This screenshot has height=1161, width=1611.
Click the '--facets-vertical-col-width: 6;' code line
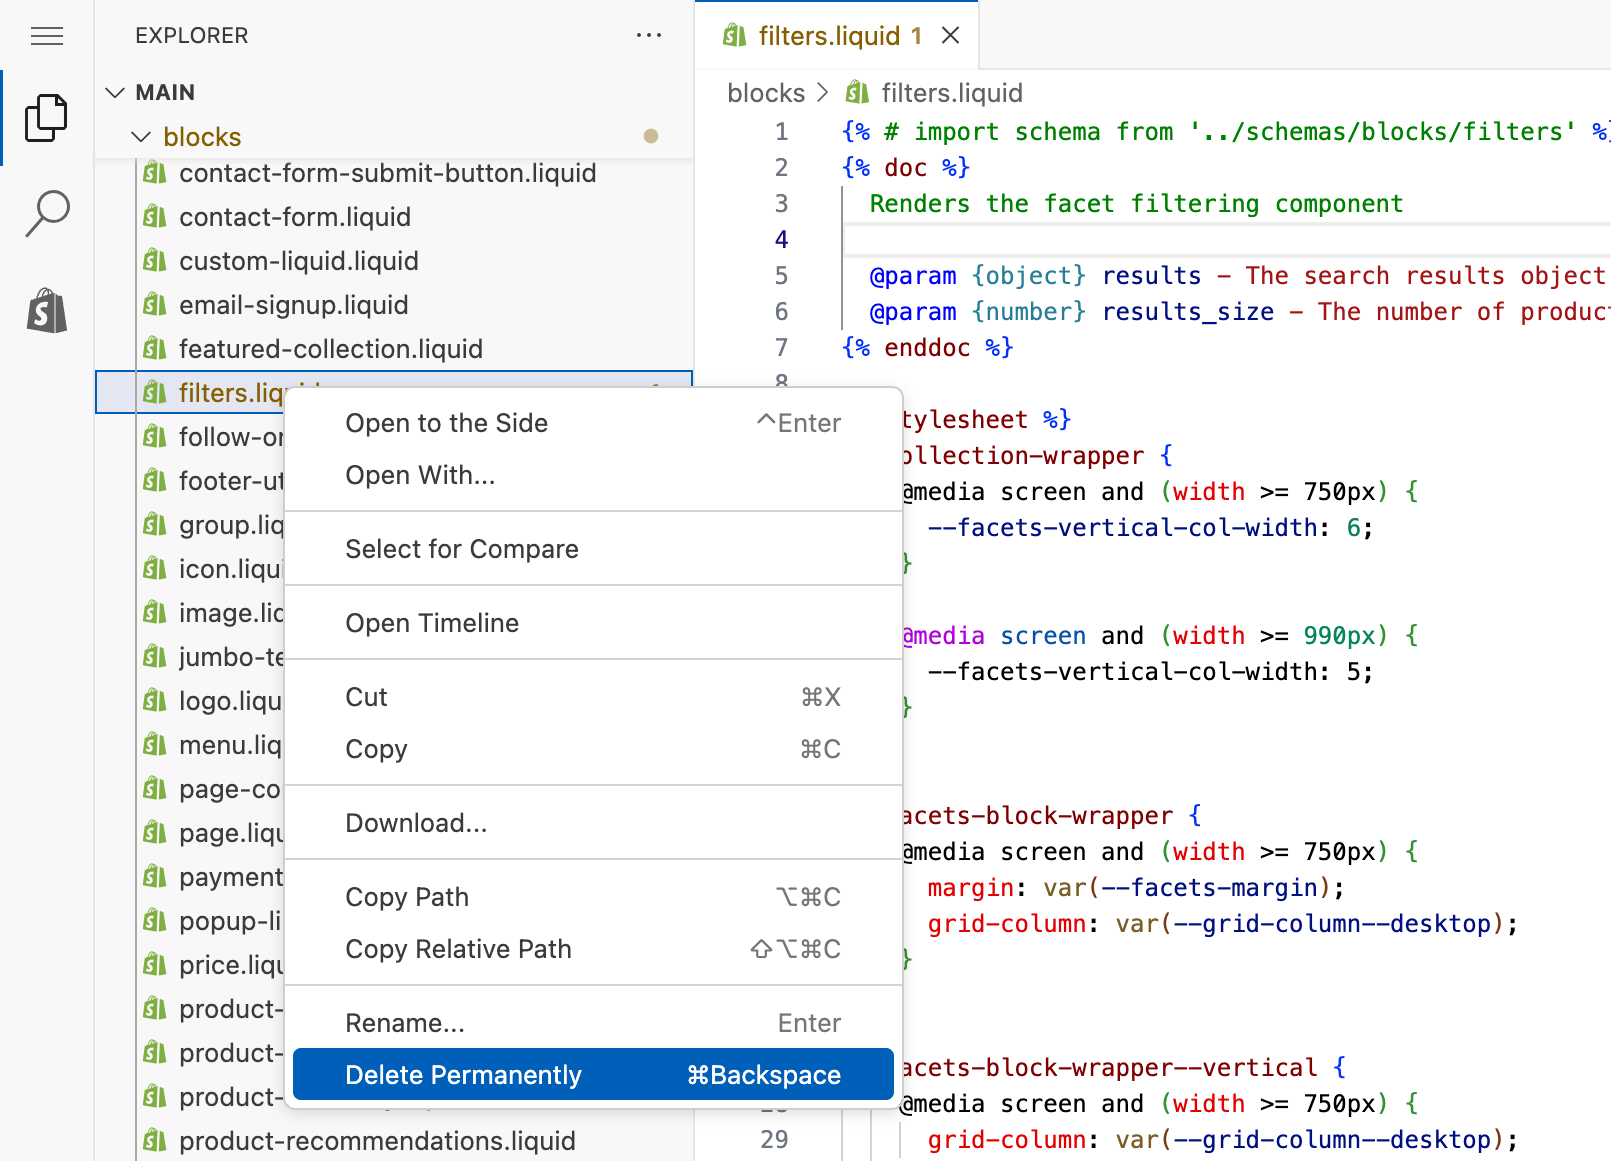pos(1150,528)
